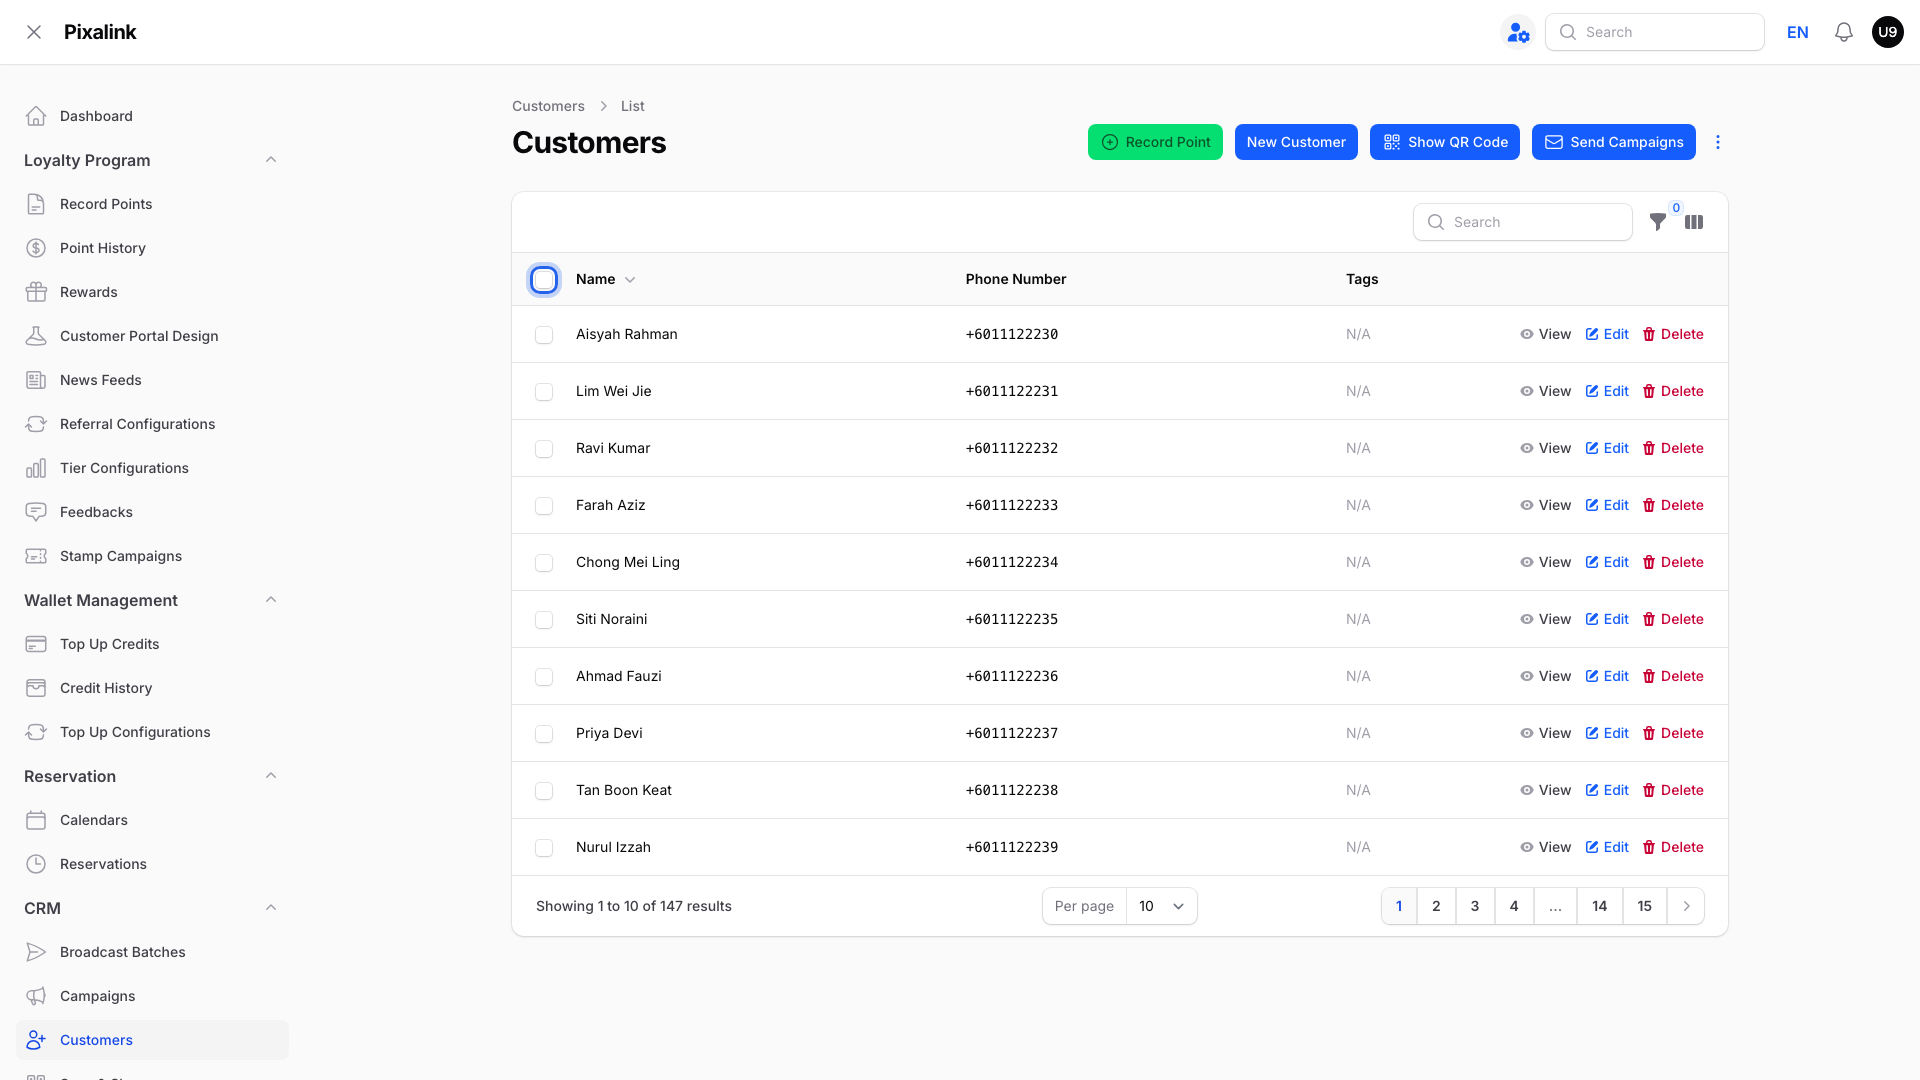The height and width of the screenshot is (1080, 1920).
Task: Open Record Points in the sidebar
Action: pyautogui.click(x=152, y=204)
